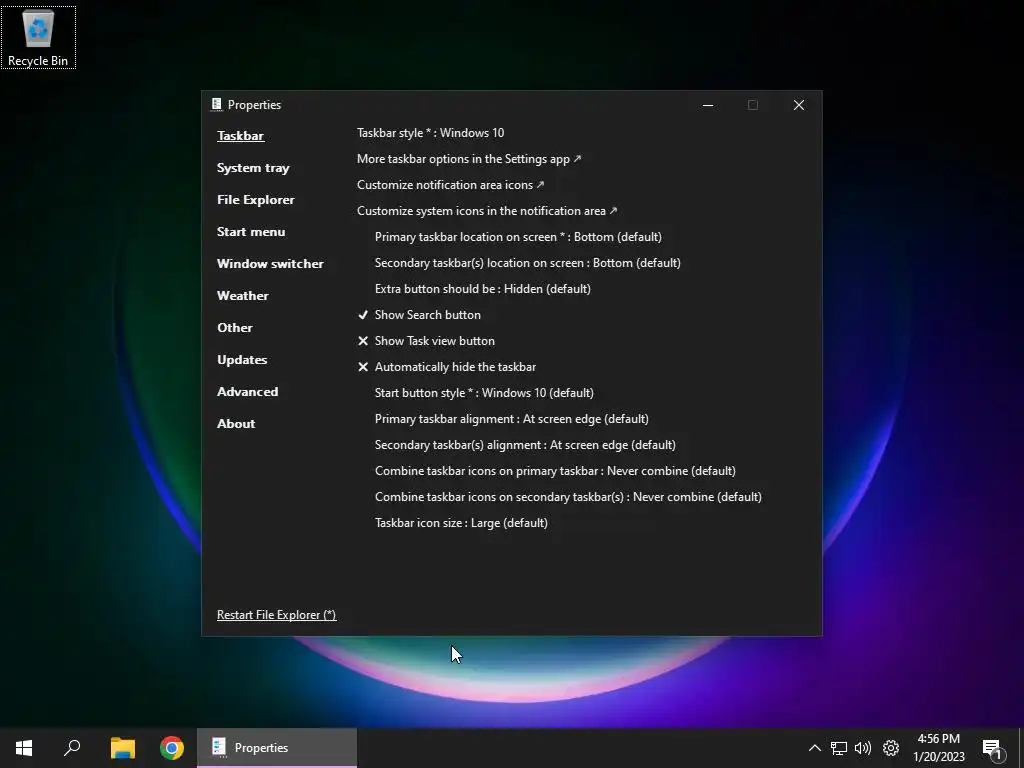The height and width of the screenshot is (768, 1024).
Task: Open Customize notification area icons link
Action: (451, 185)
